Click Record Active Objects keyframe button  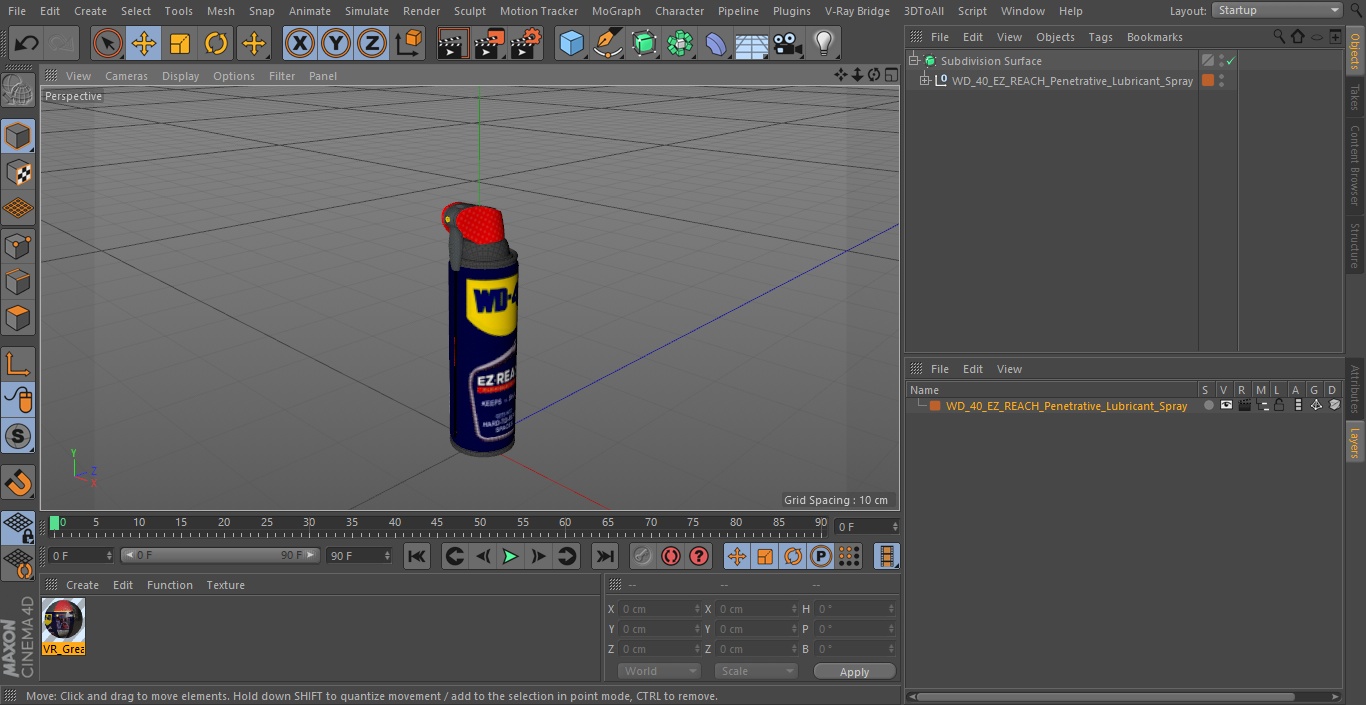[x=643, y=556]
